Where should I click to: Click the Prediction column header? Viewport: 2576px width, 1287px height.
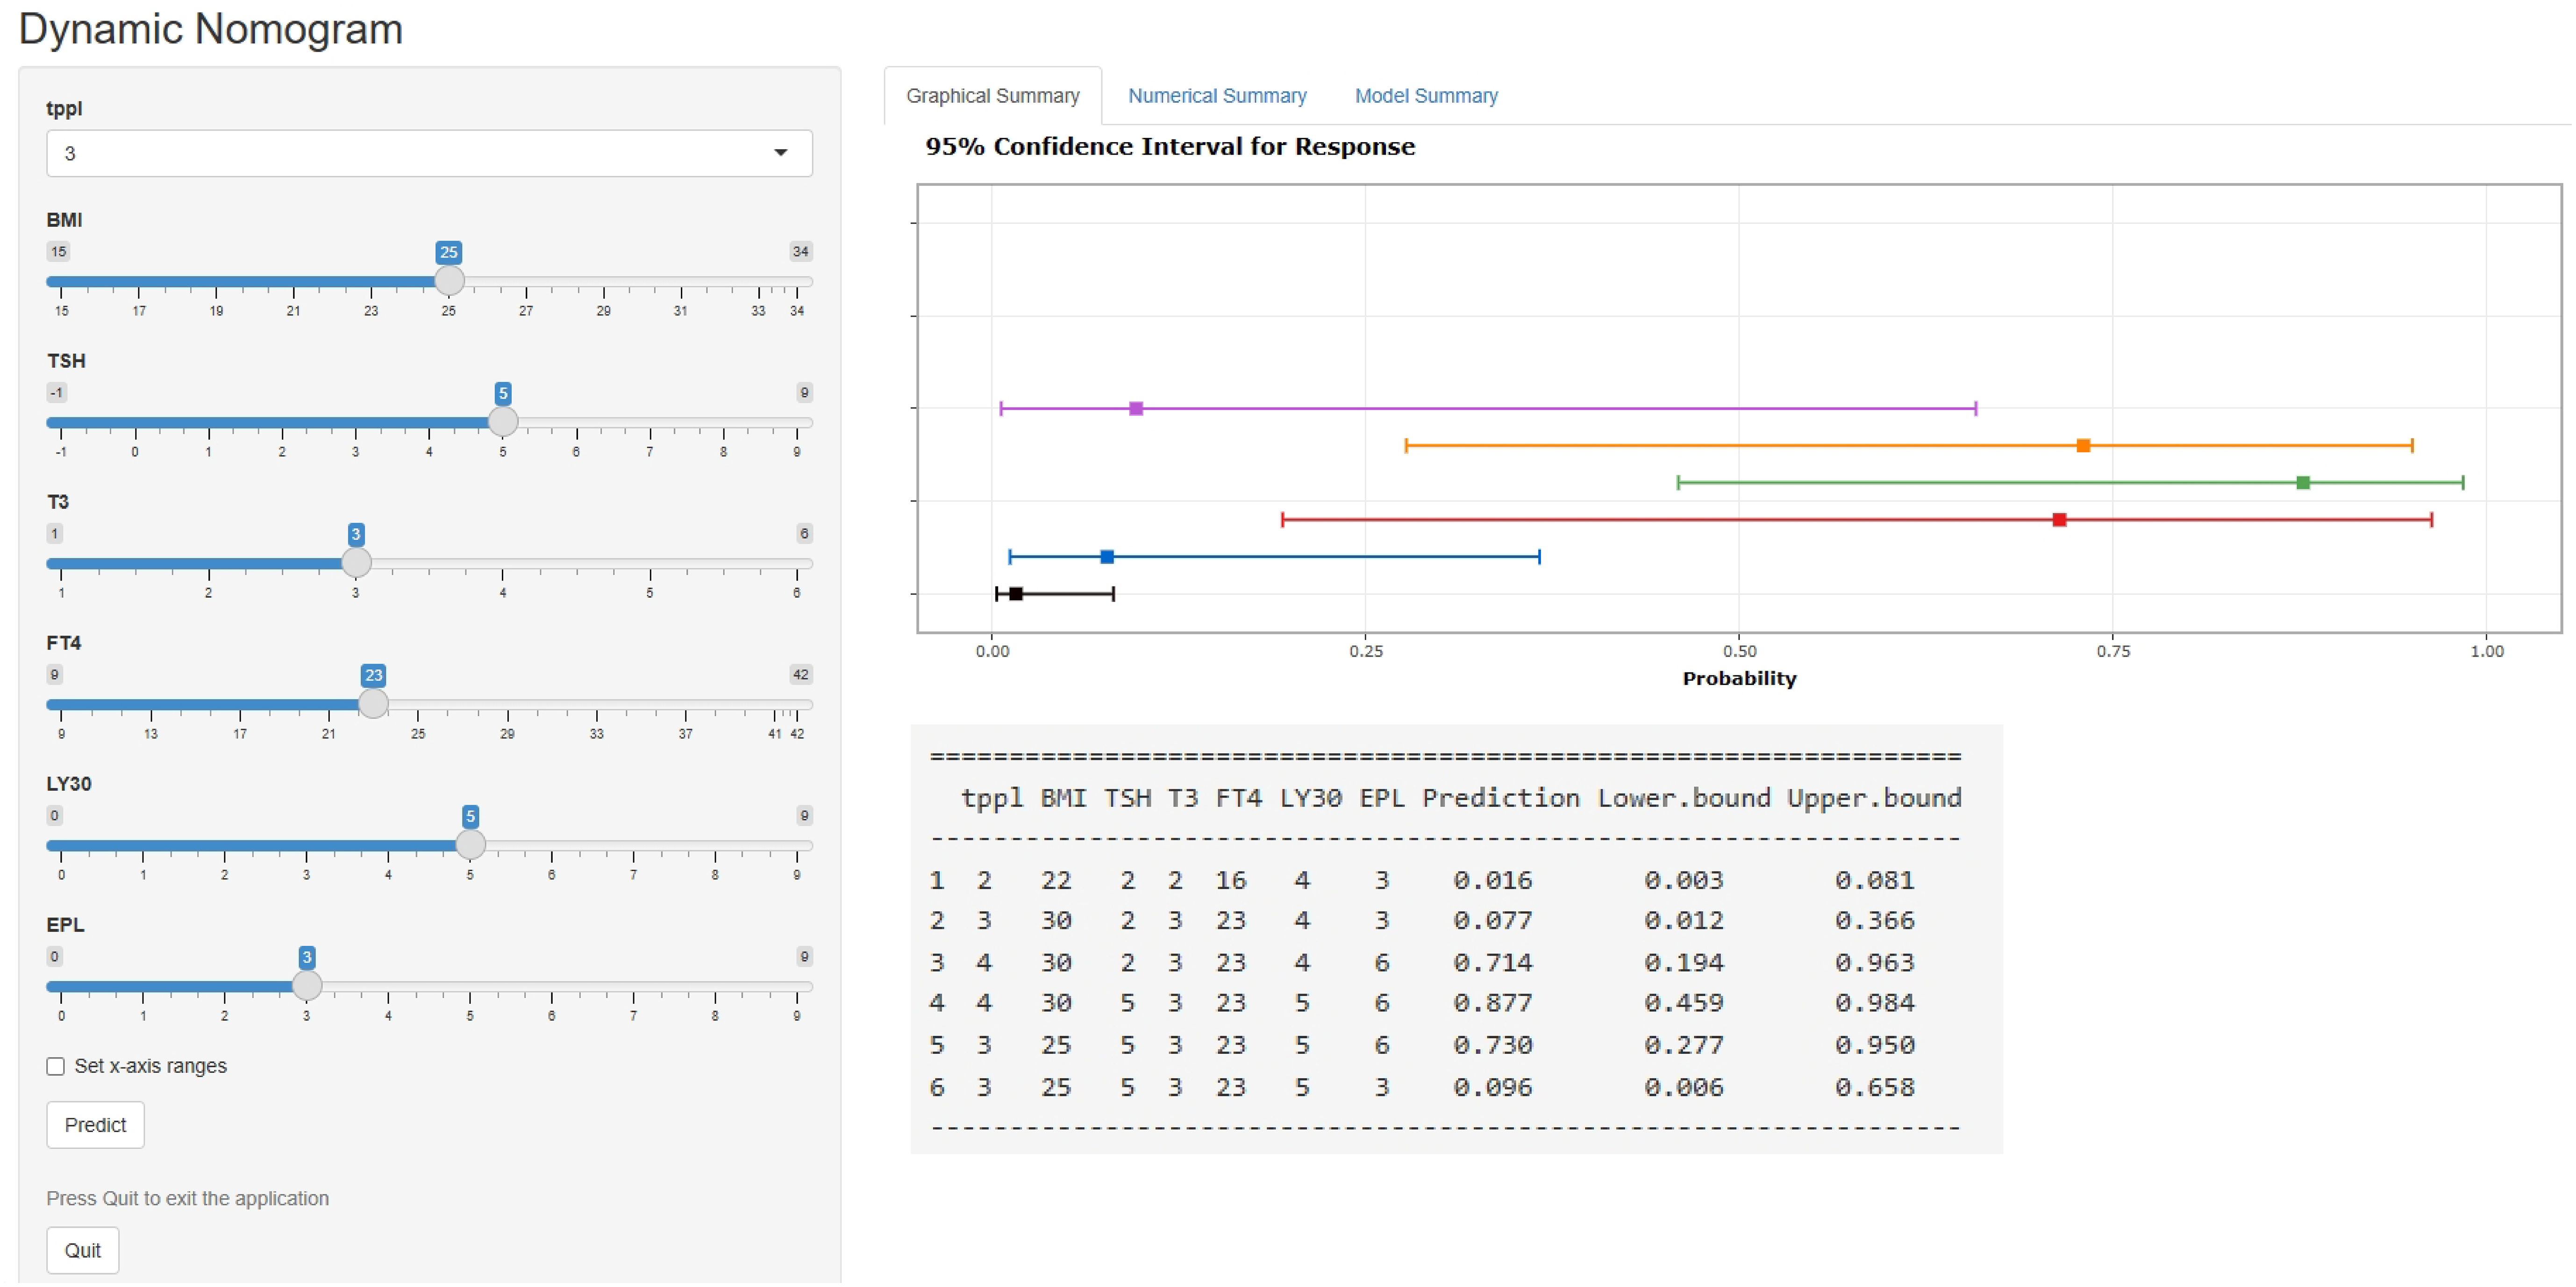coord(1501,798)
